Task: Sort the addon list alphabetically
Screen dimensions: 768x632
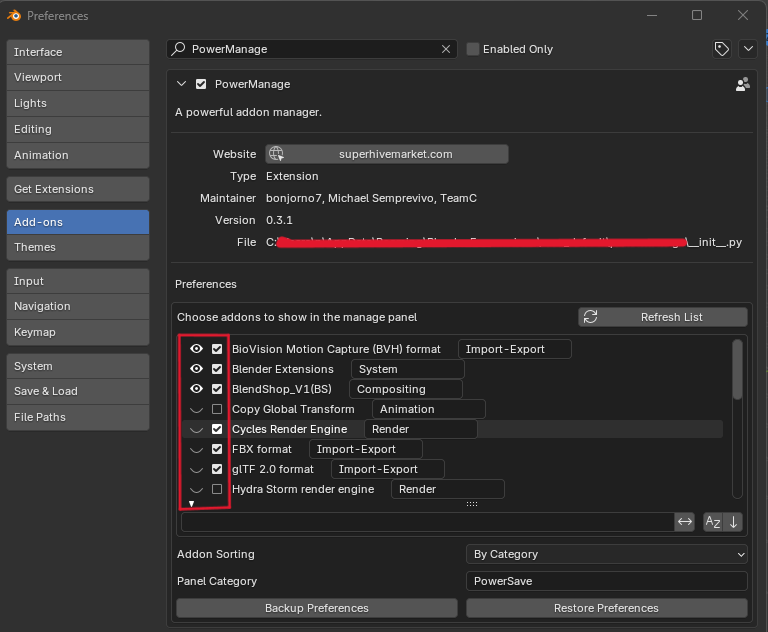Action: (713, 522)
